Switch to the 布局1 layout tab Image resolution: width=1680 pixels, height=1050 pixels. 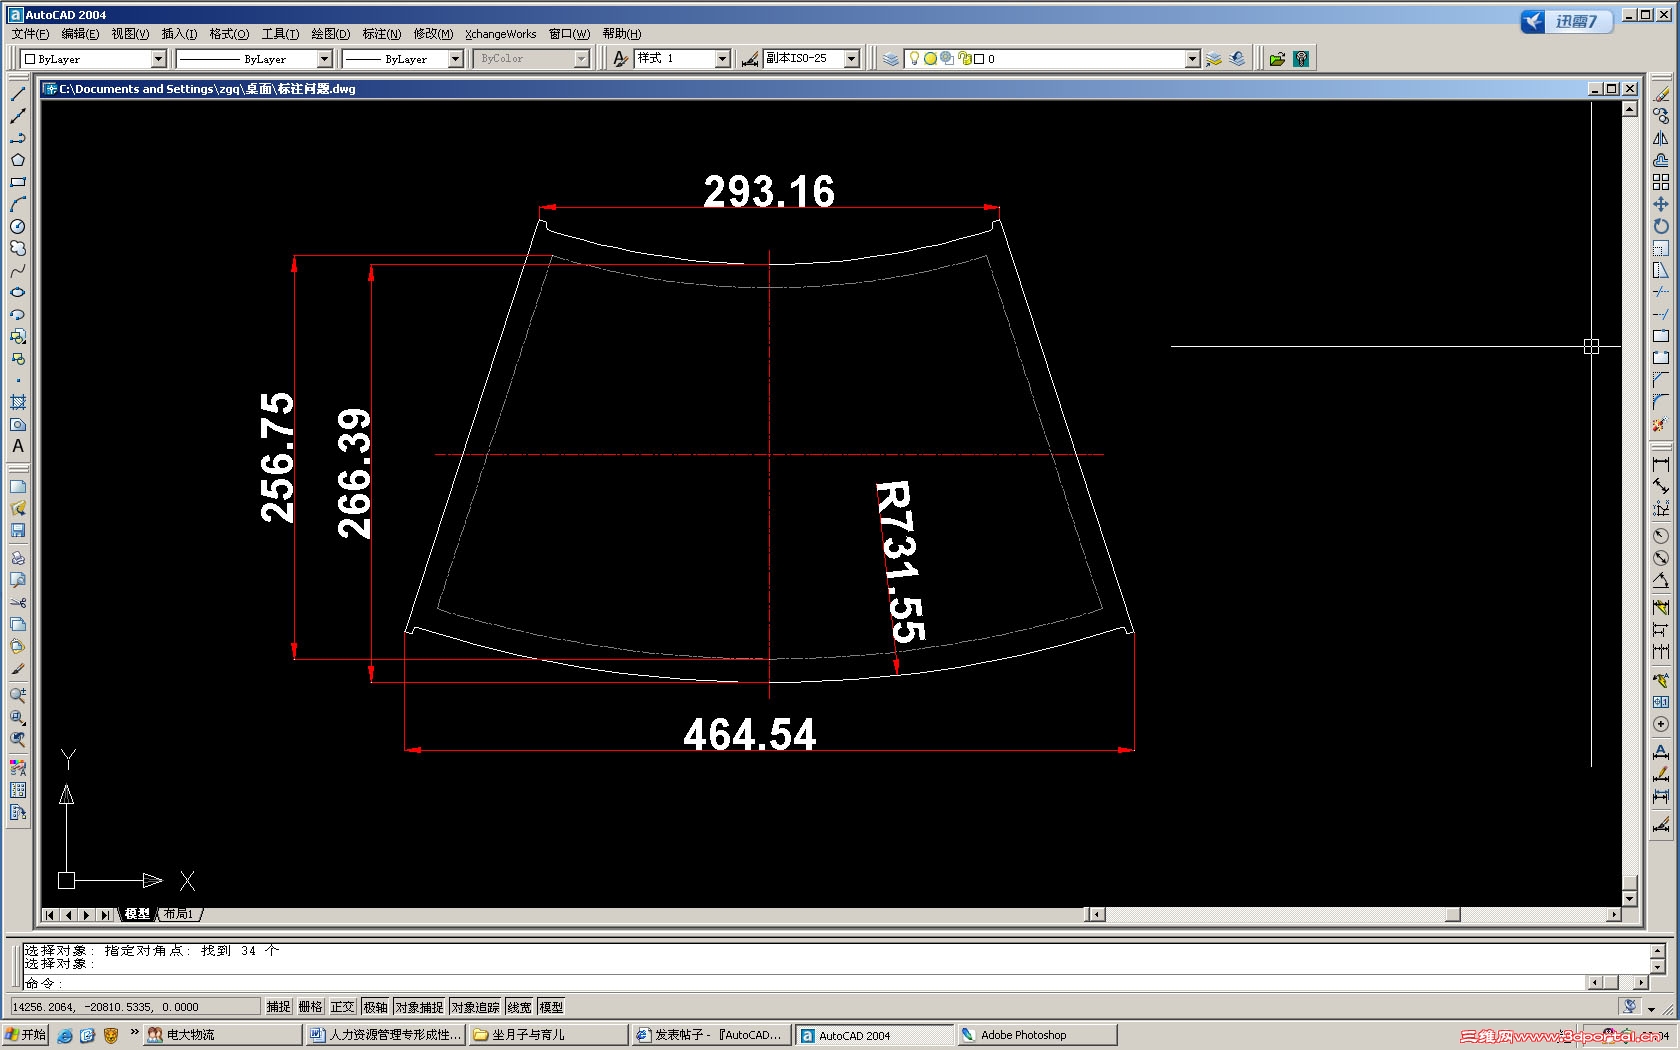pyautogui.click(x=178, y=914)
